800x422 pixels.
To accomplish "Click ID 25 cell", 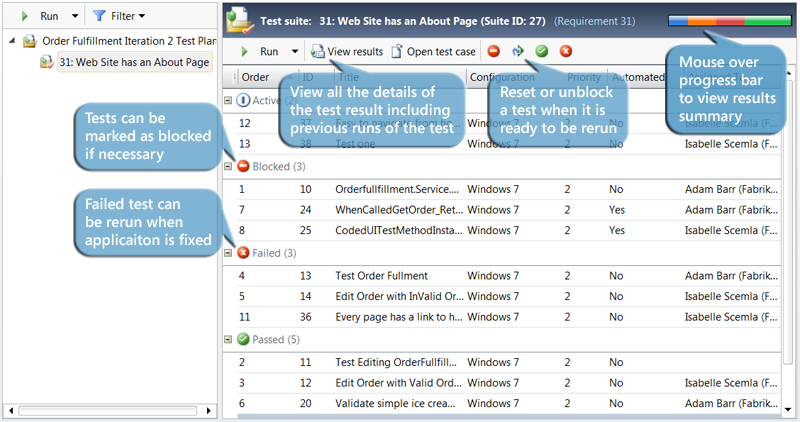I will [306, 230].
